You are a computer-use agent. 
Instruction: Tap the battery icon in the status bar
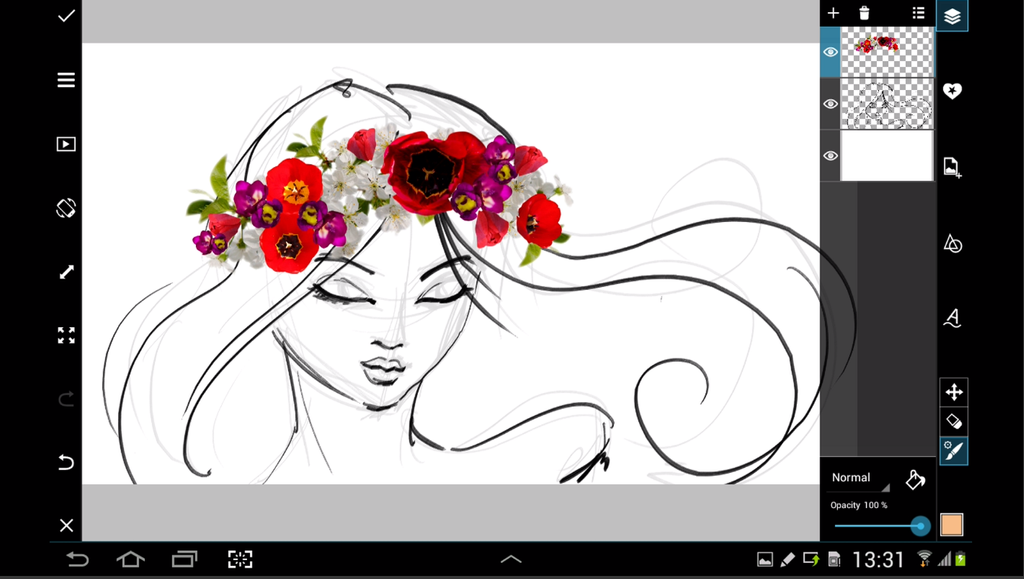pos(961,559)
